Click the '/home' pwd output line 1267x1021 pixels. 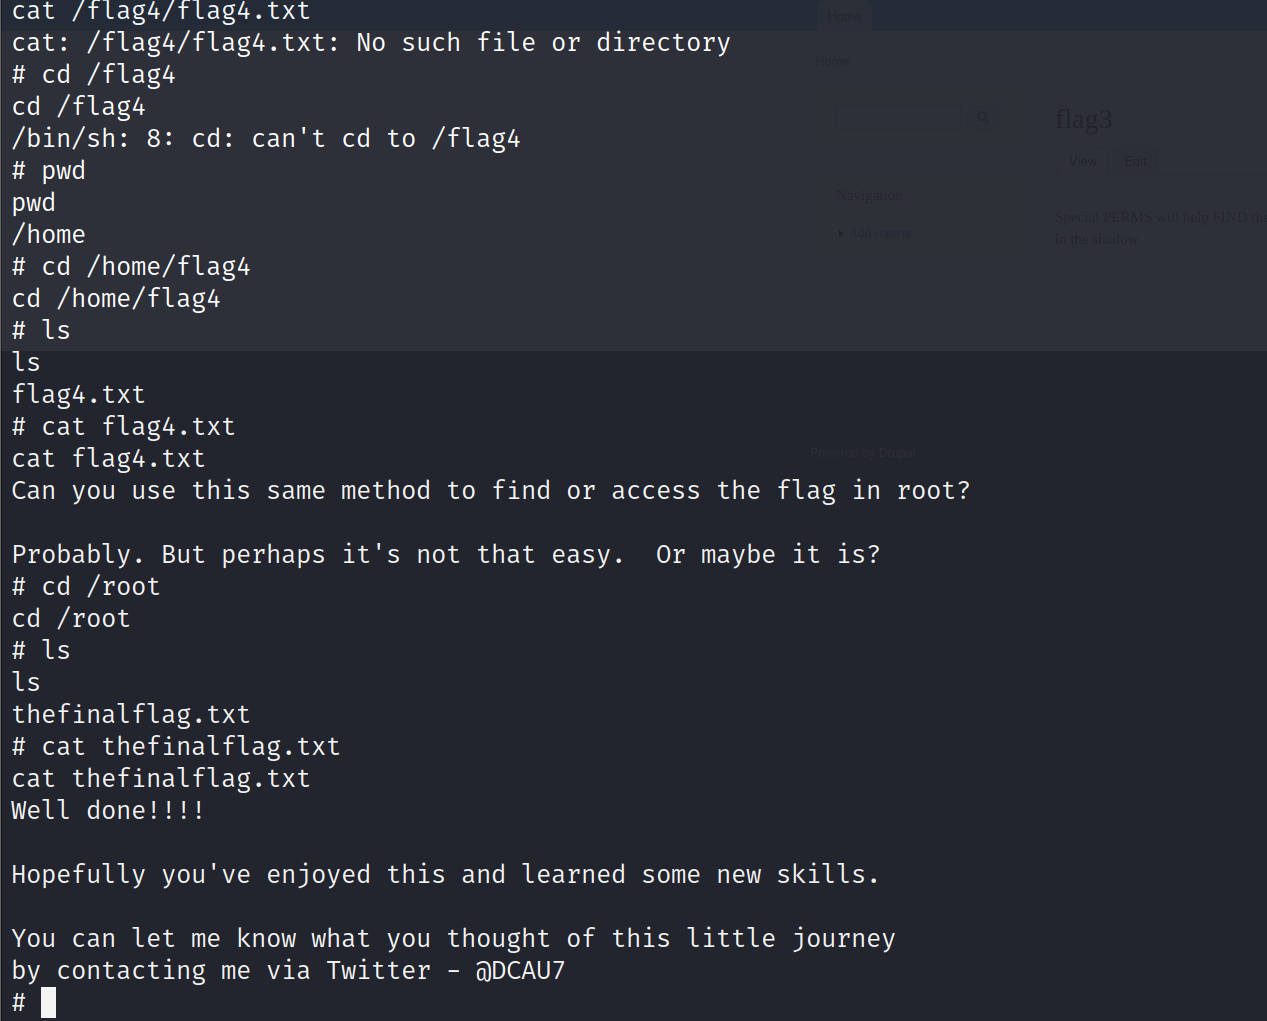coord(49,234)
